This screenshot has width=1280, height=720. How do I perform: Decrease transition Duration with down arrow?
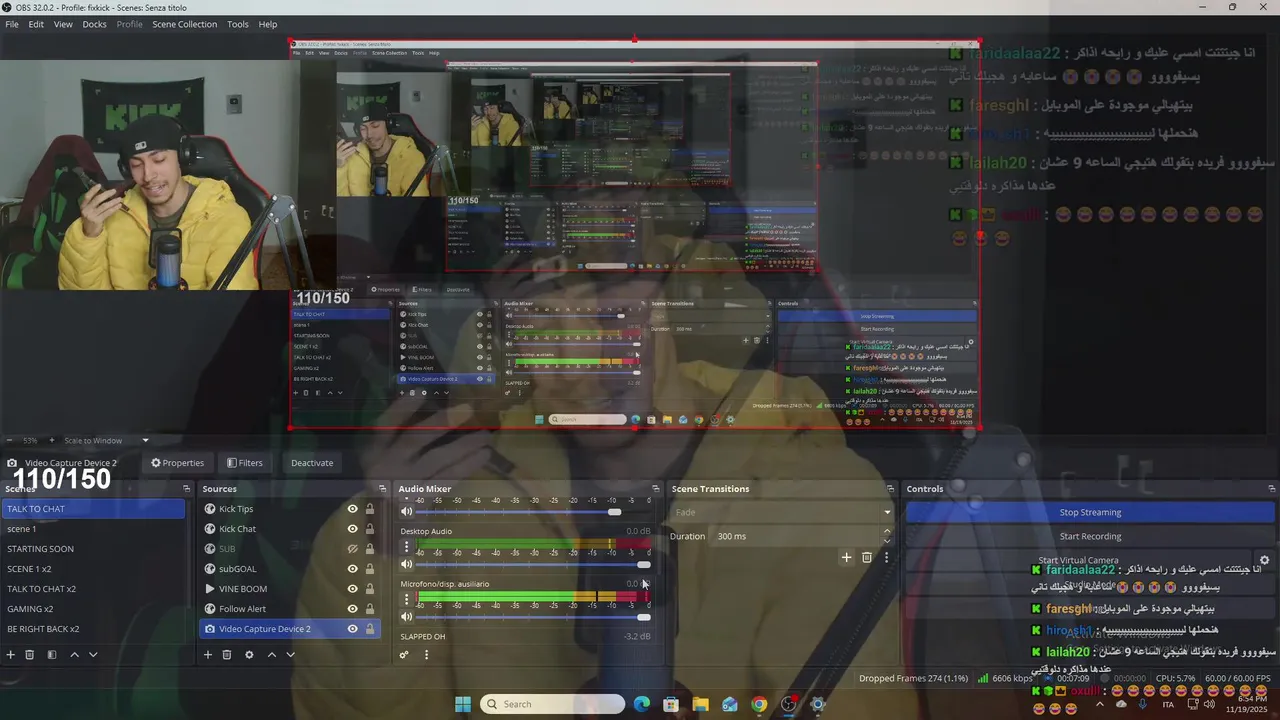tap(887, 540)
